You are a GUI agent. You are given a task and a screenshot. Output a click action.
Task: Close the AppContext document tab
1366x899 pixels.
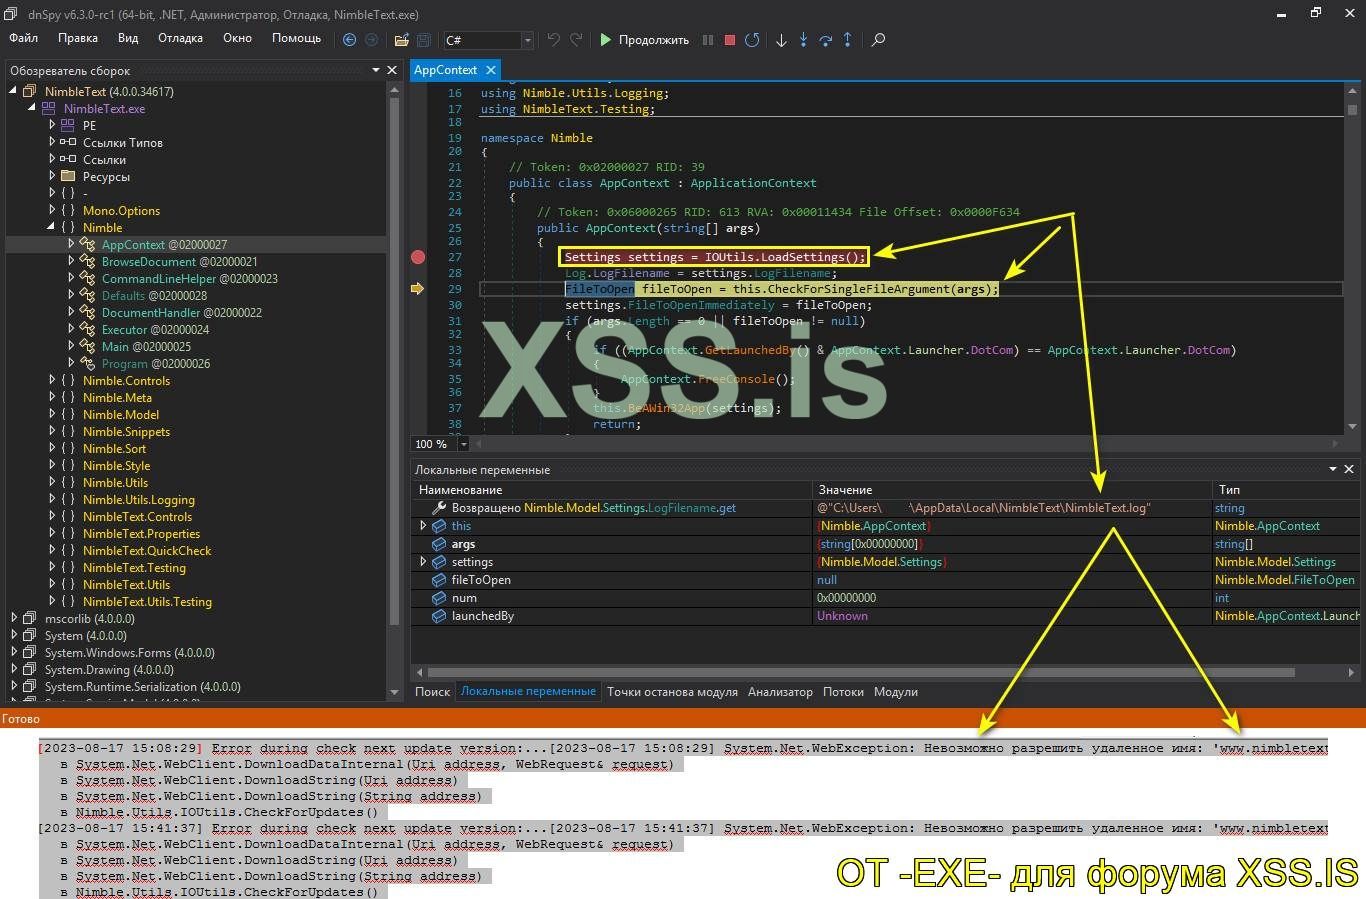491,70
